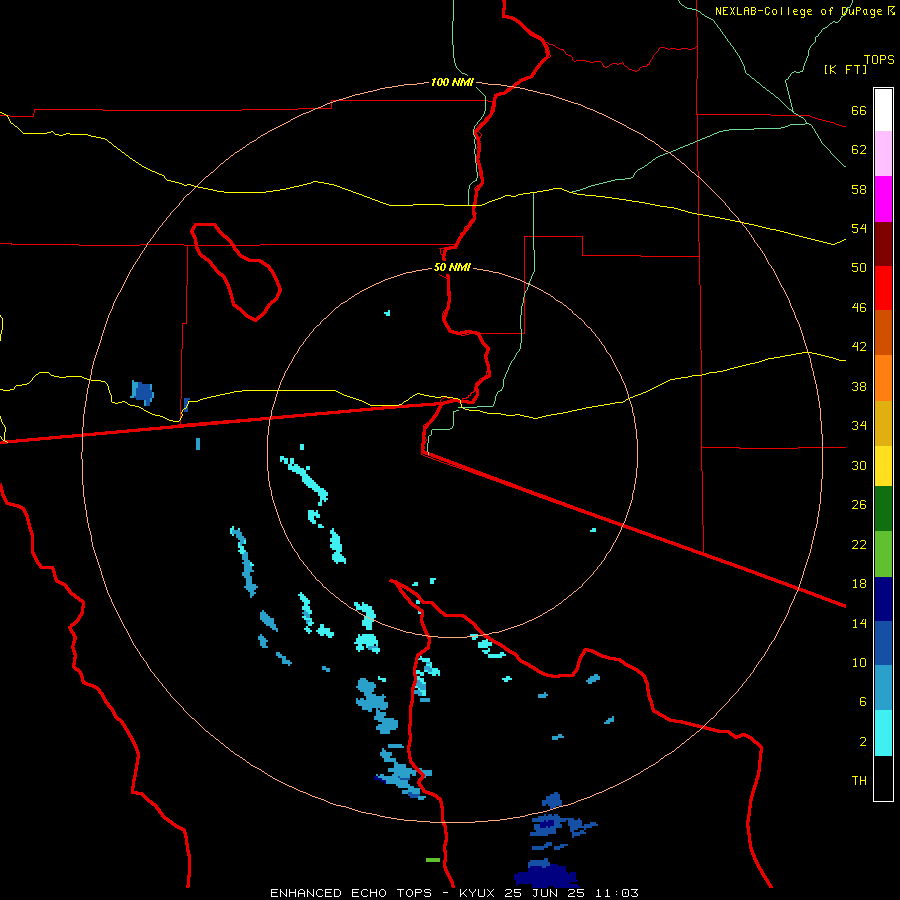Click the legend value "46"
Viewport: 900px width, 900px height.
pyautogui.click(x=859, y=308)
